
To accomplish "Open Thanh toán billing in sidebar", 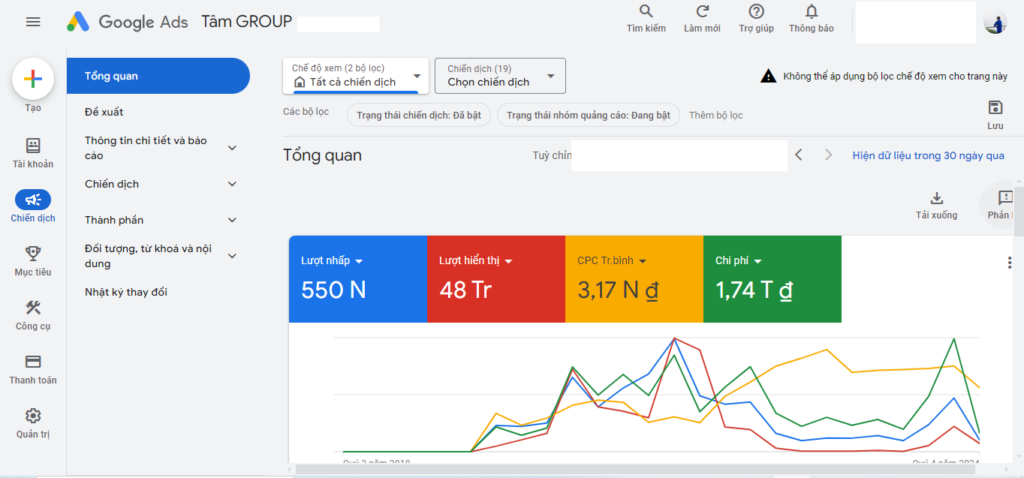I will point(33,362).
